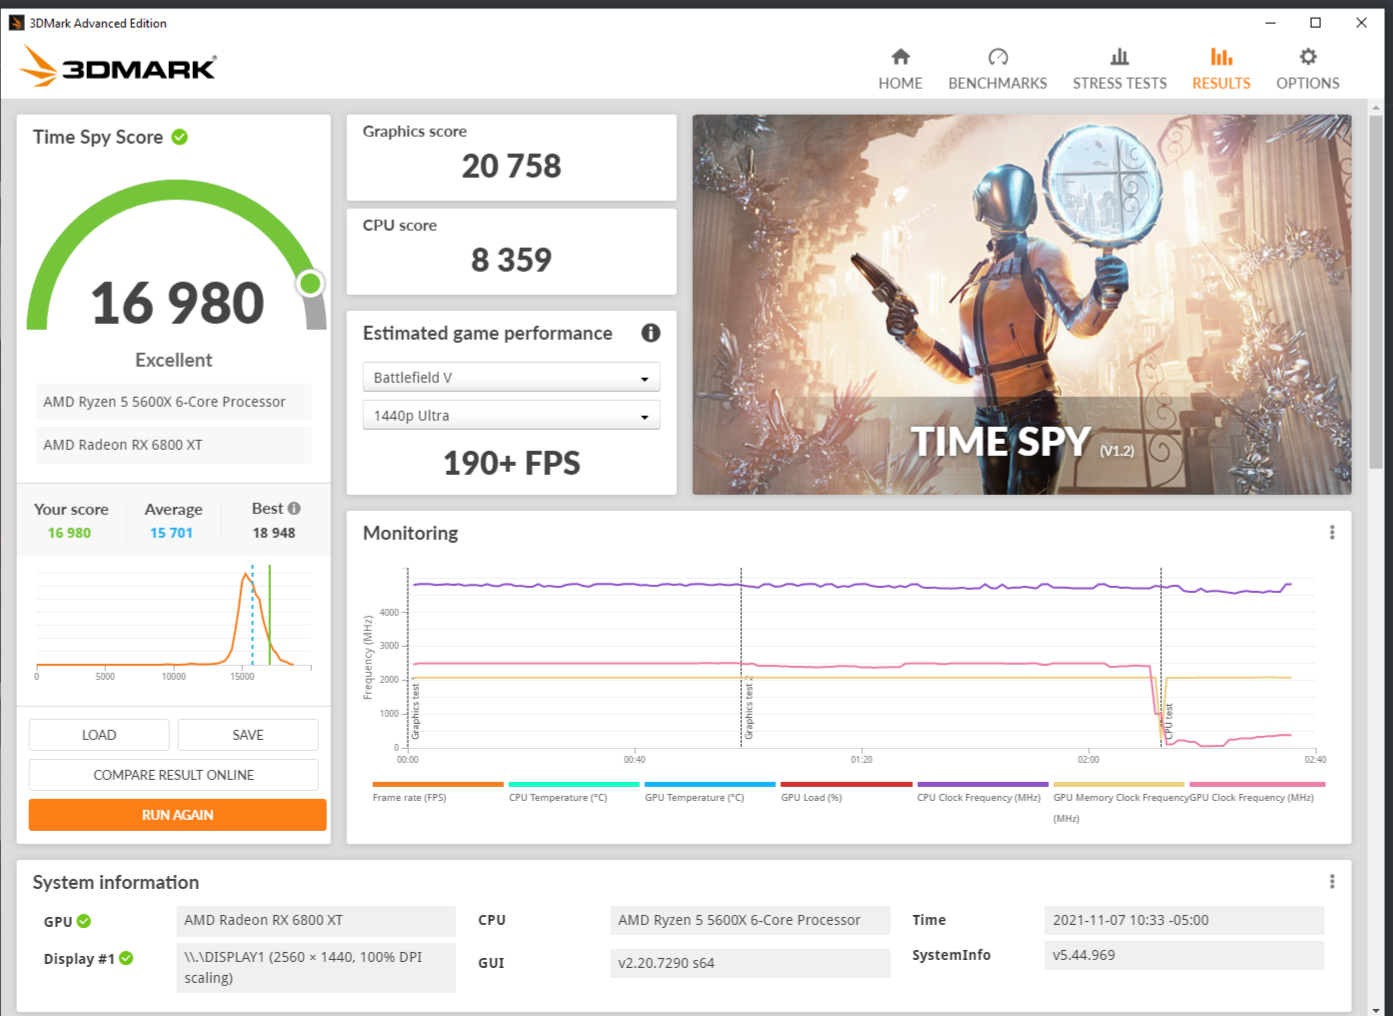Go to Stress Tests chart icon
Screen dimensions: 1393x1016
pyautogui.click(x=1119, y=57)
